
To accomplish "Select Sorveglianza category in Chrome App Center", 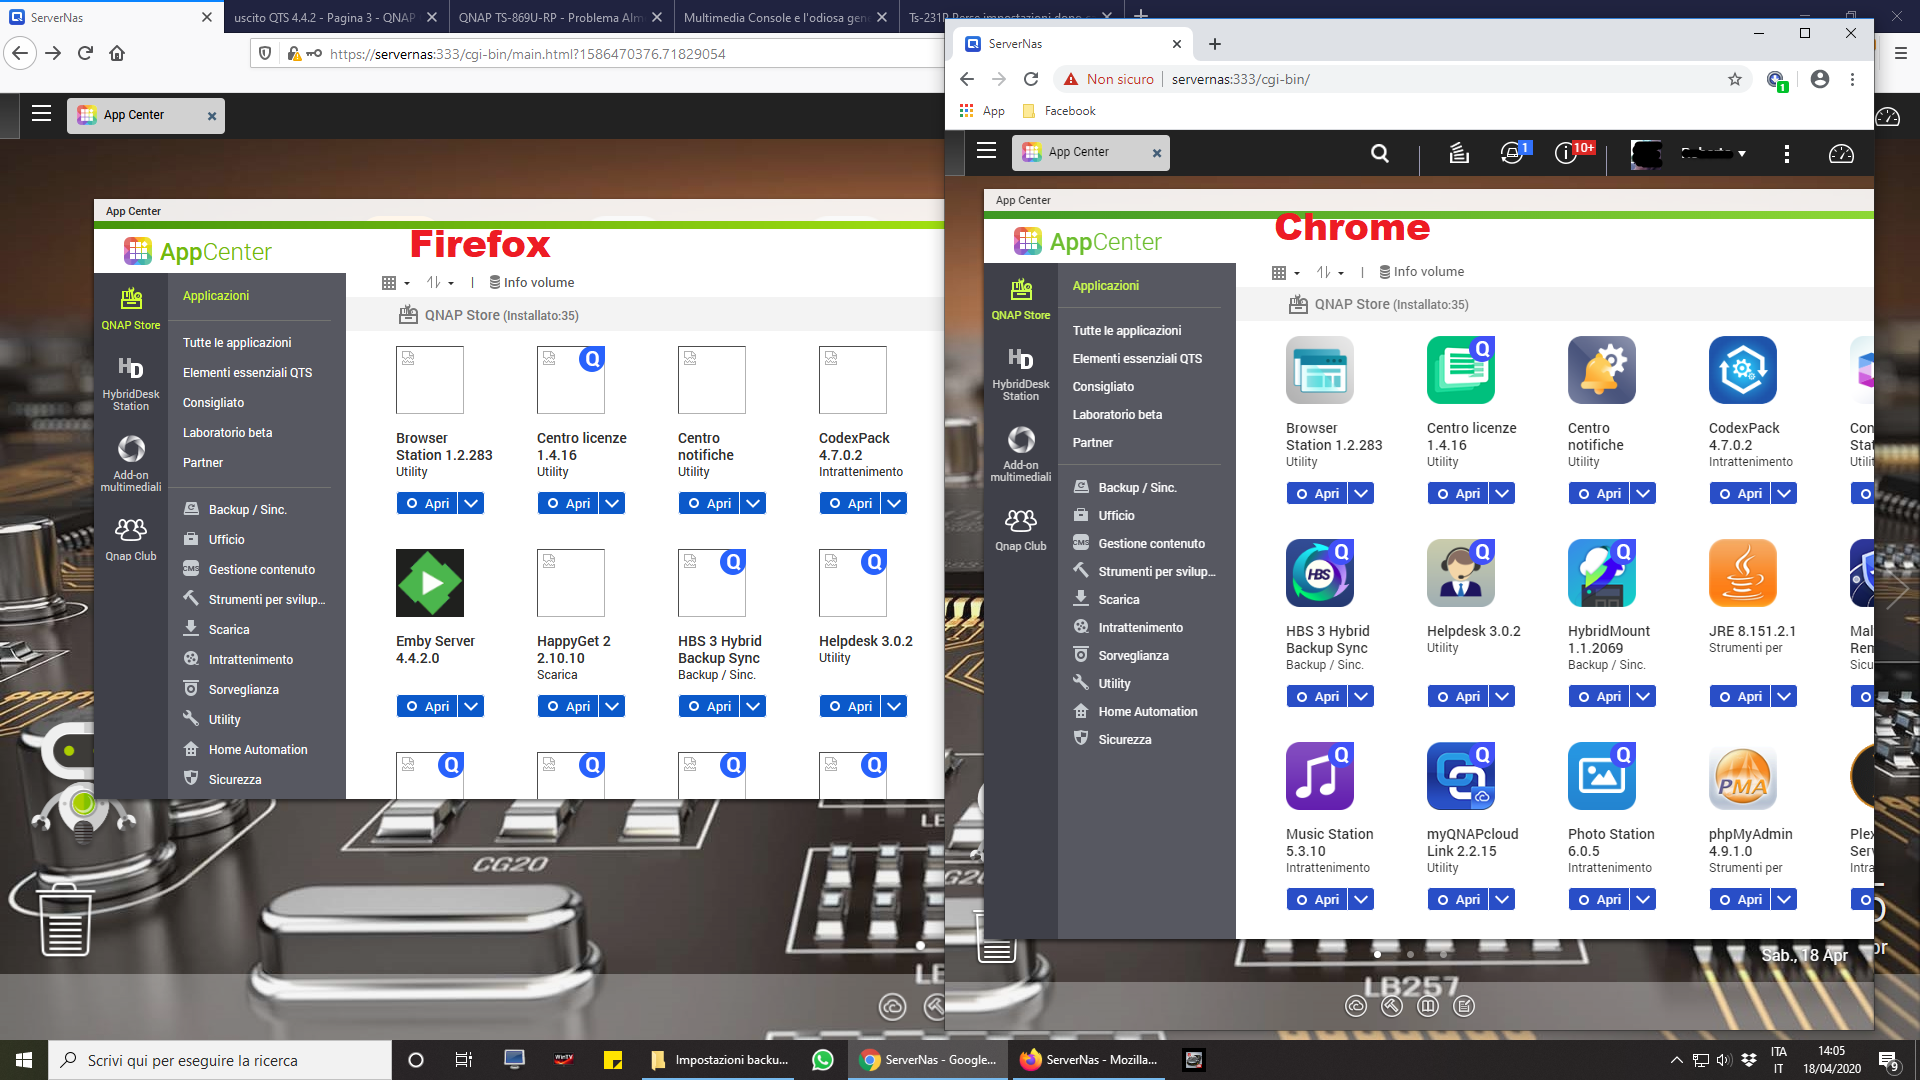I will pos(1133,656).
